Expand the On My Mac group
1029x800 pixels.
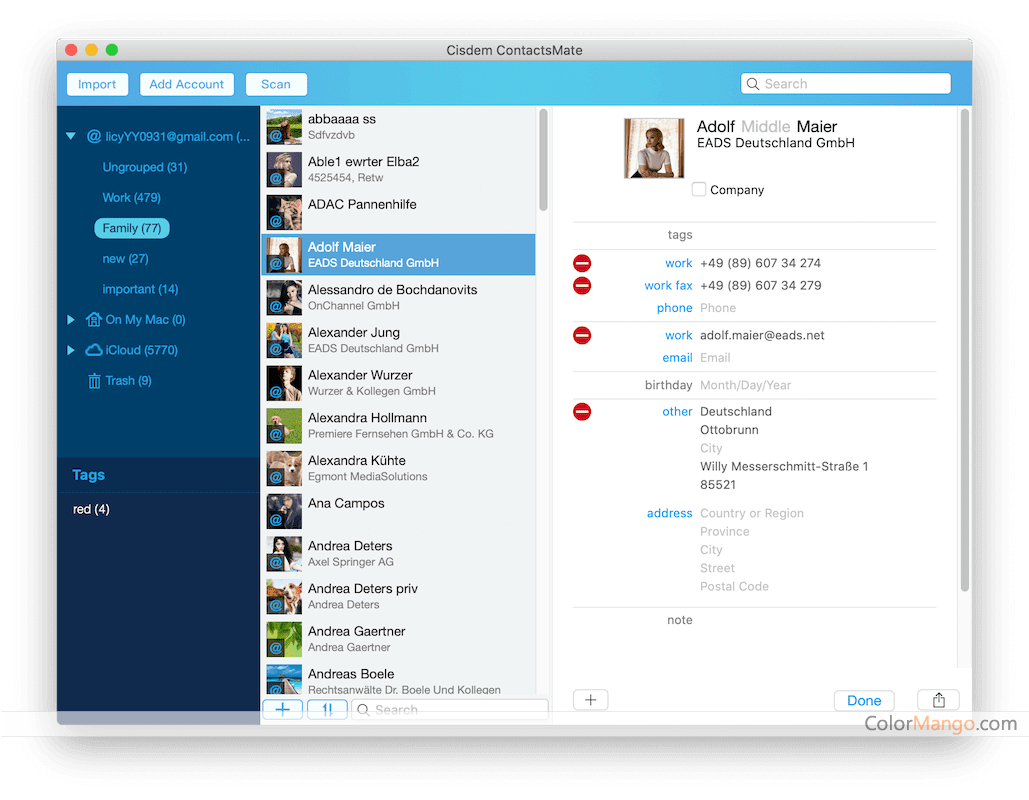(x=71, y=320)
